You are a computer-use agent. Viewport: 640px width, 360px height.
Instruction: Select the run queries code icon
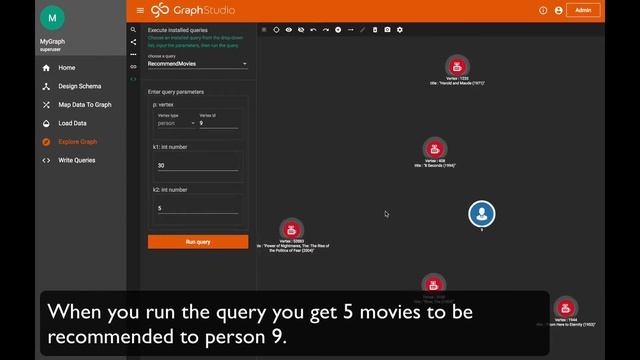coord(133,79)
